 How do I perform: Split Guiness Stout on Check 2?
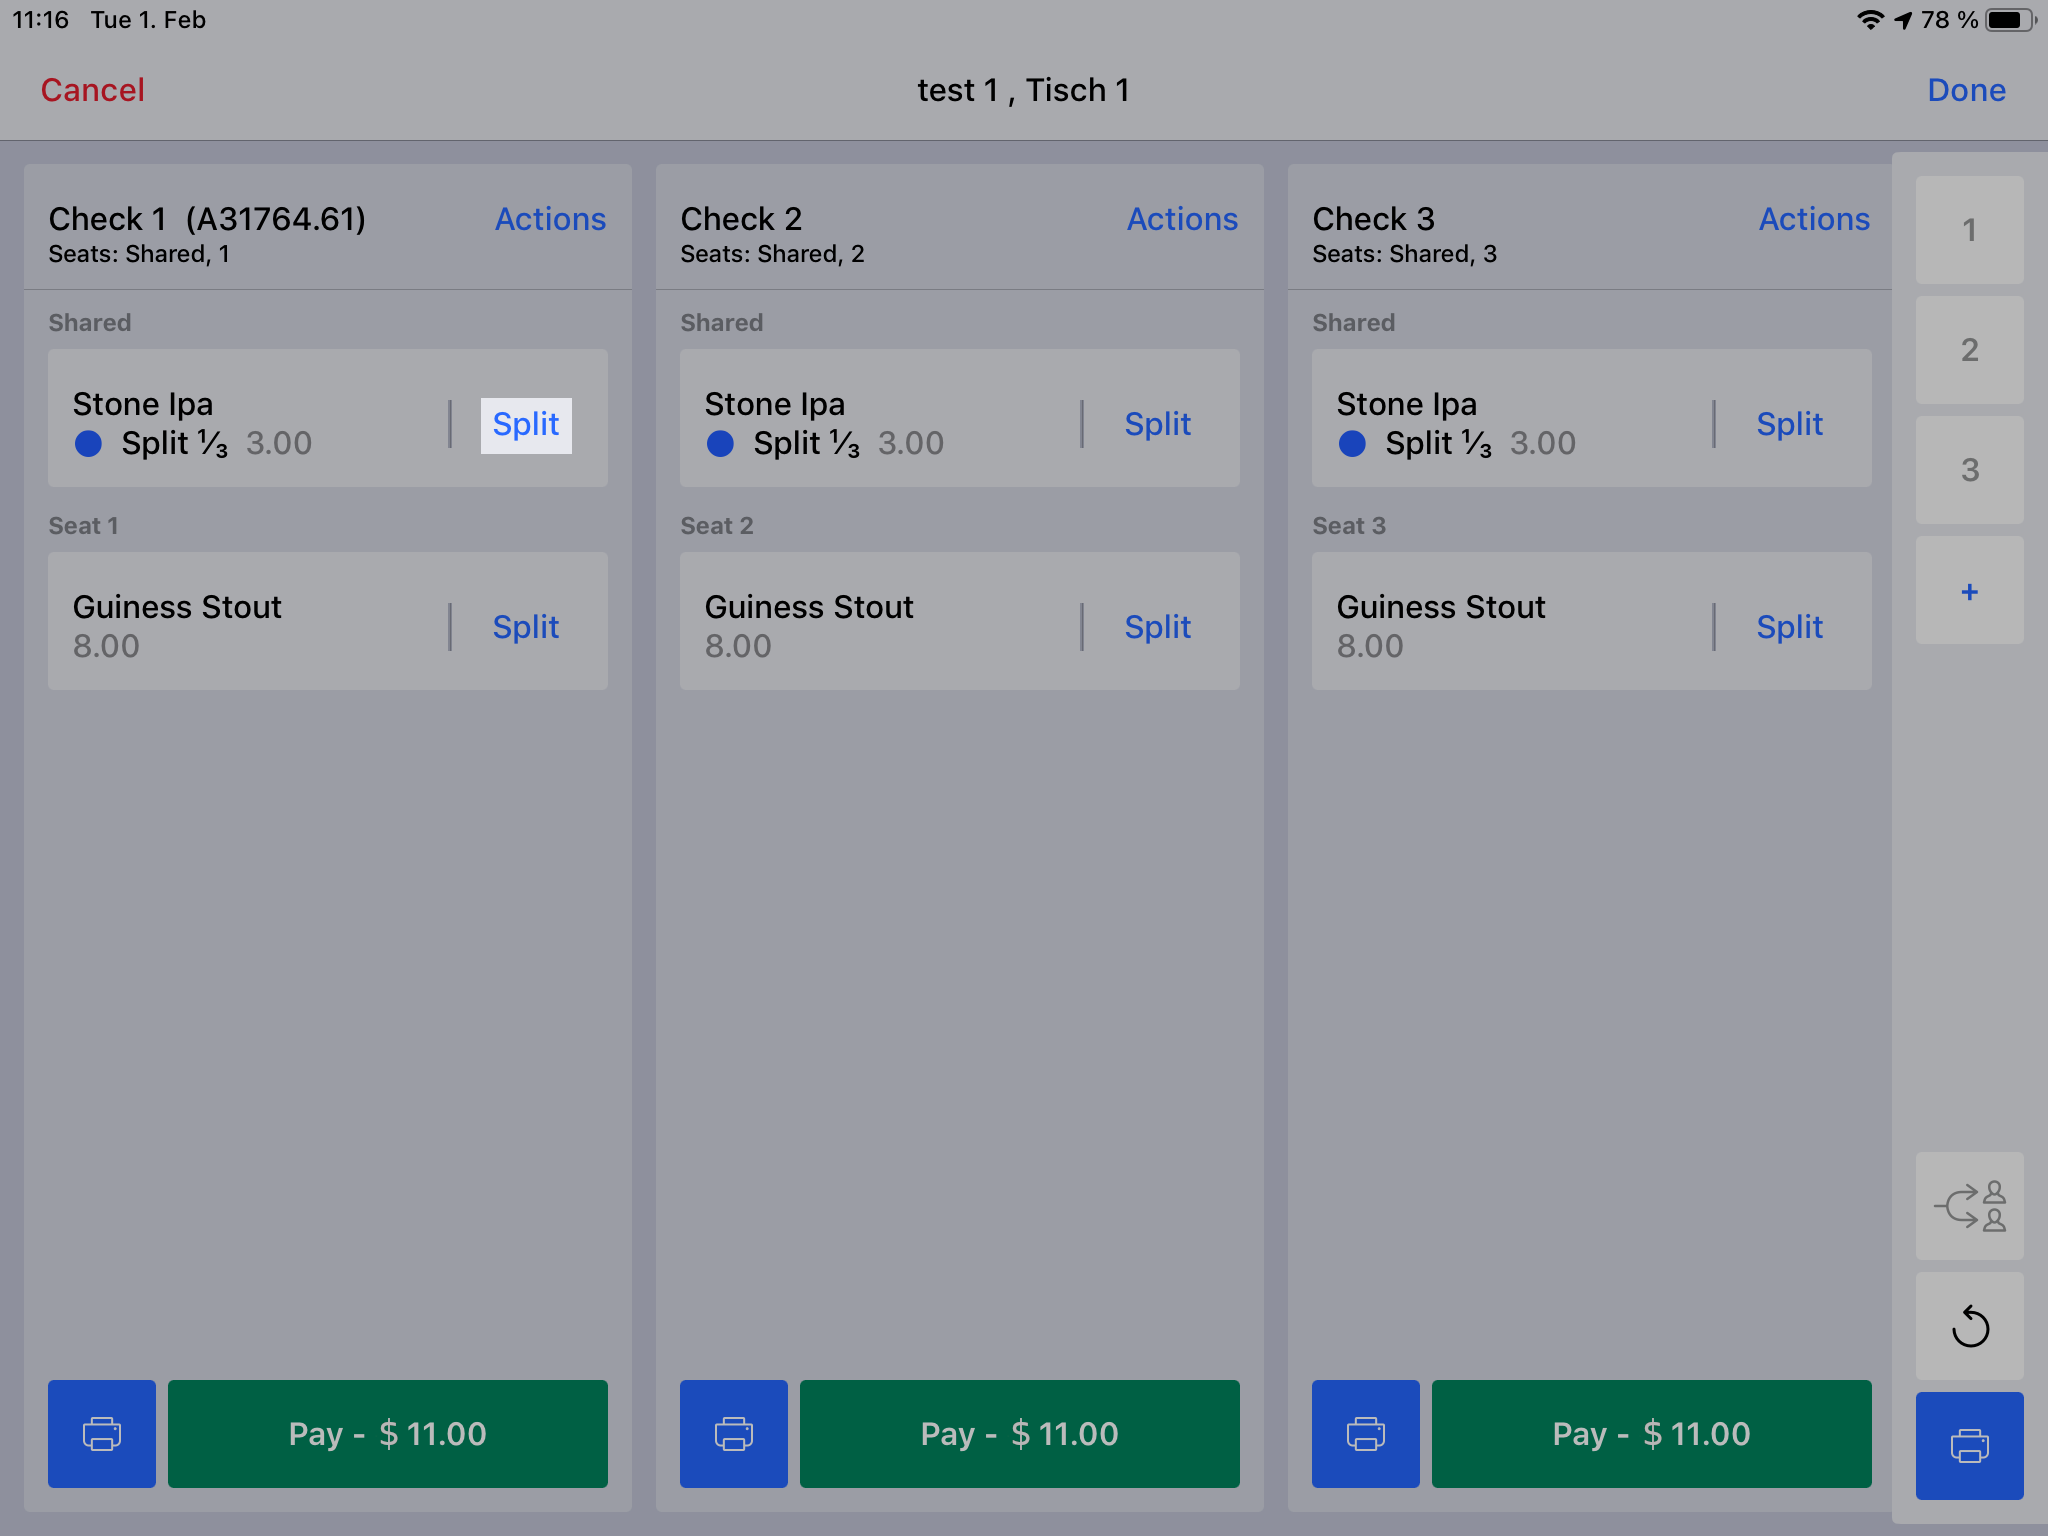click(1158, 627)
